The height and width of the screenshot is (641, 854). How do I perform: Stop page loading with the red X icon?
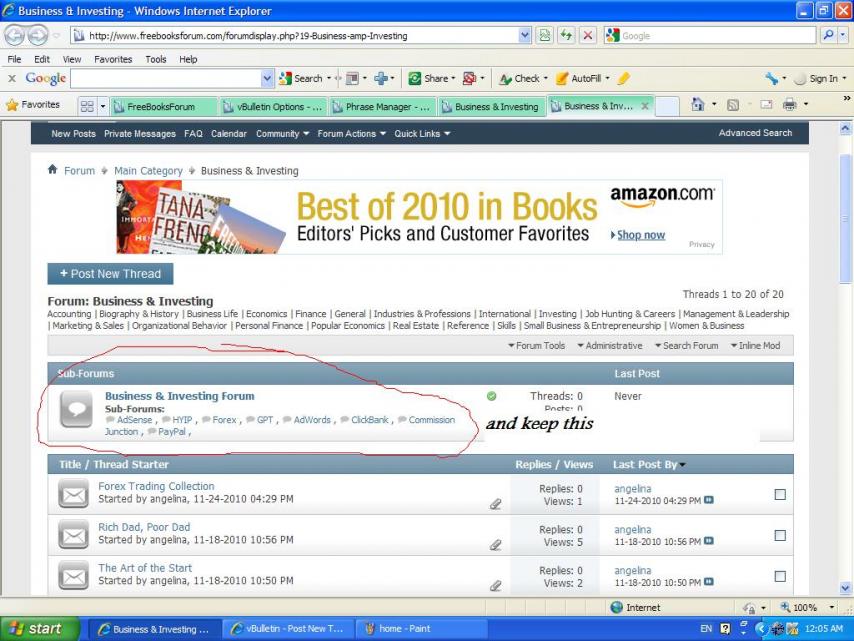pos(588,35)
